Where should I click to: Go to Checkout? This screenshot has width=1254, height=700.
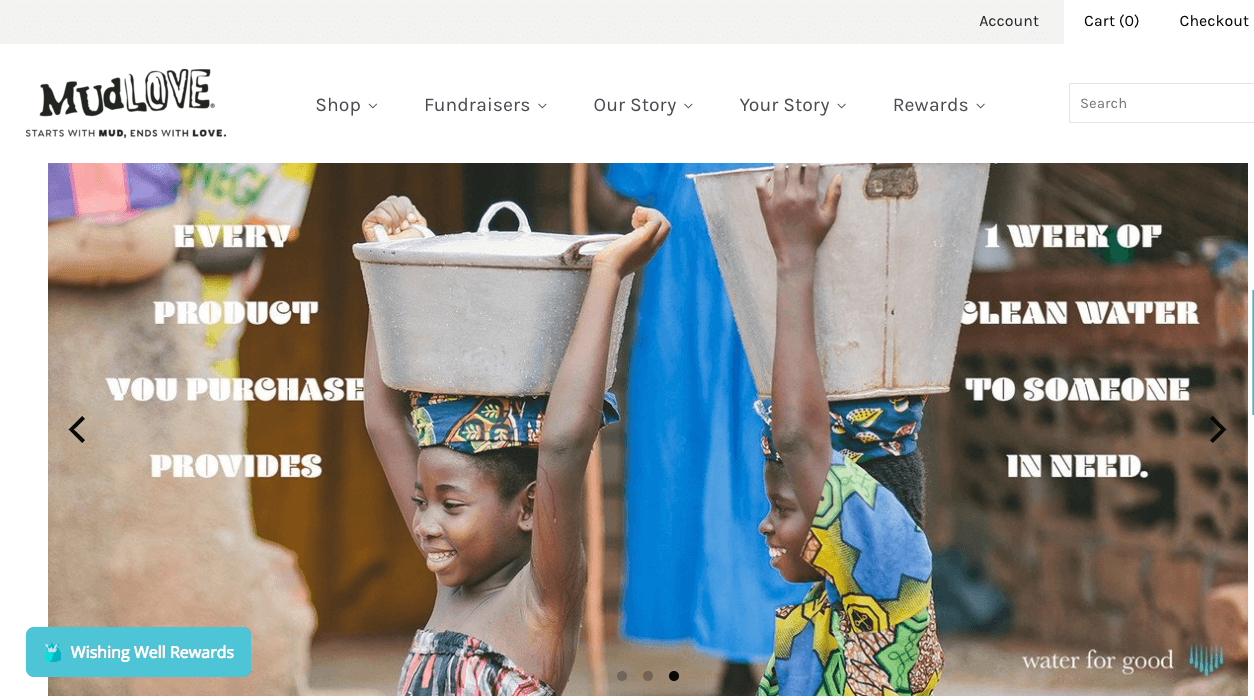pos(1214,21)
